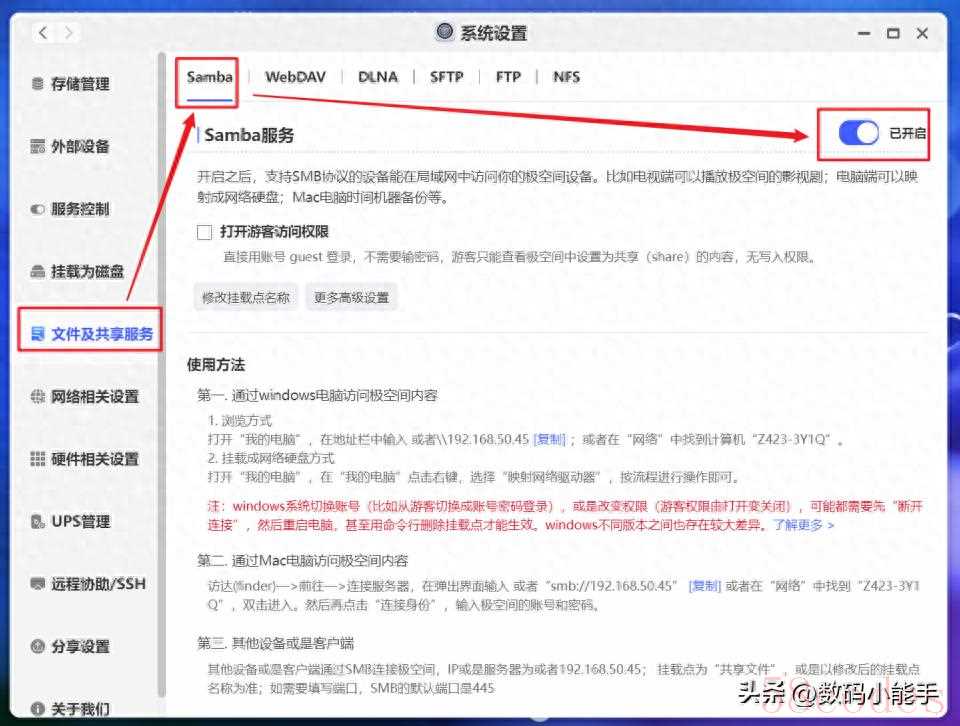Open 网络相关设置 globe icon
Image resolution: width=960 pixels, height=726 pixels.
38,397
